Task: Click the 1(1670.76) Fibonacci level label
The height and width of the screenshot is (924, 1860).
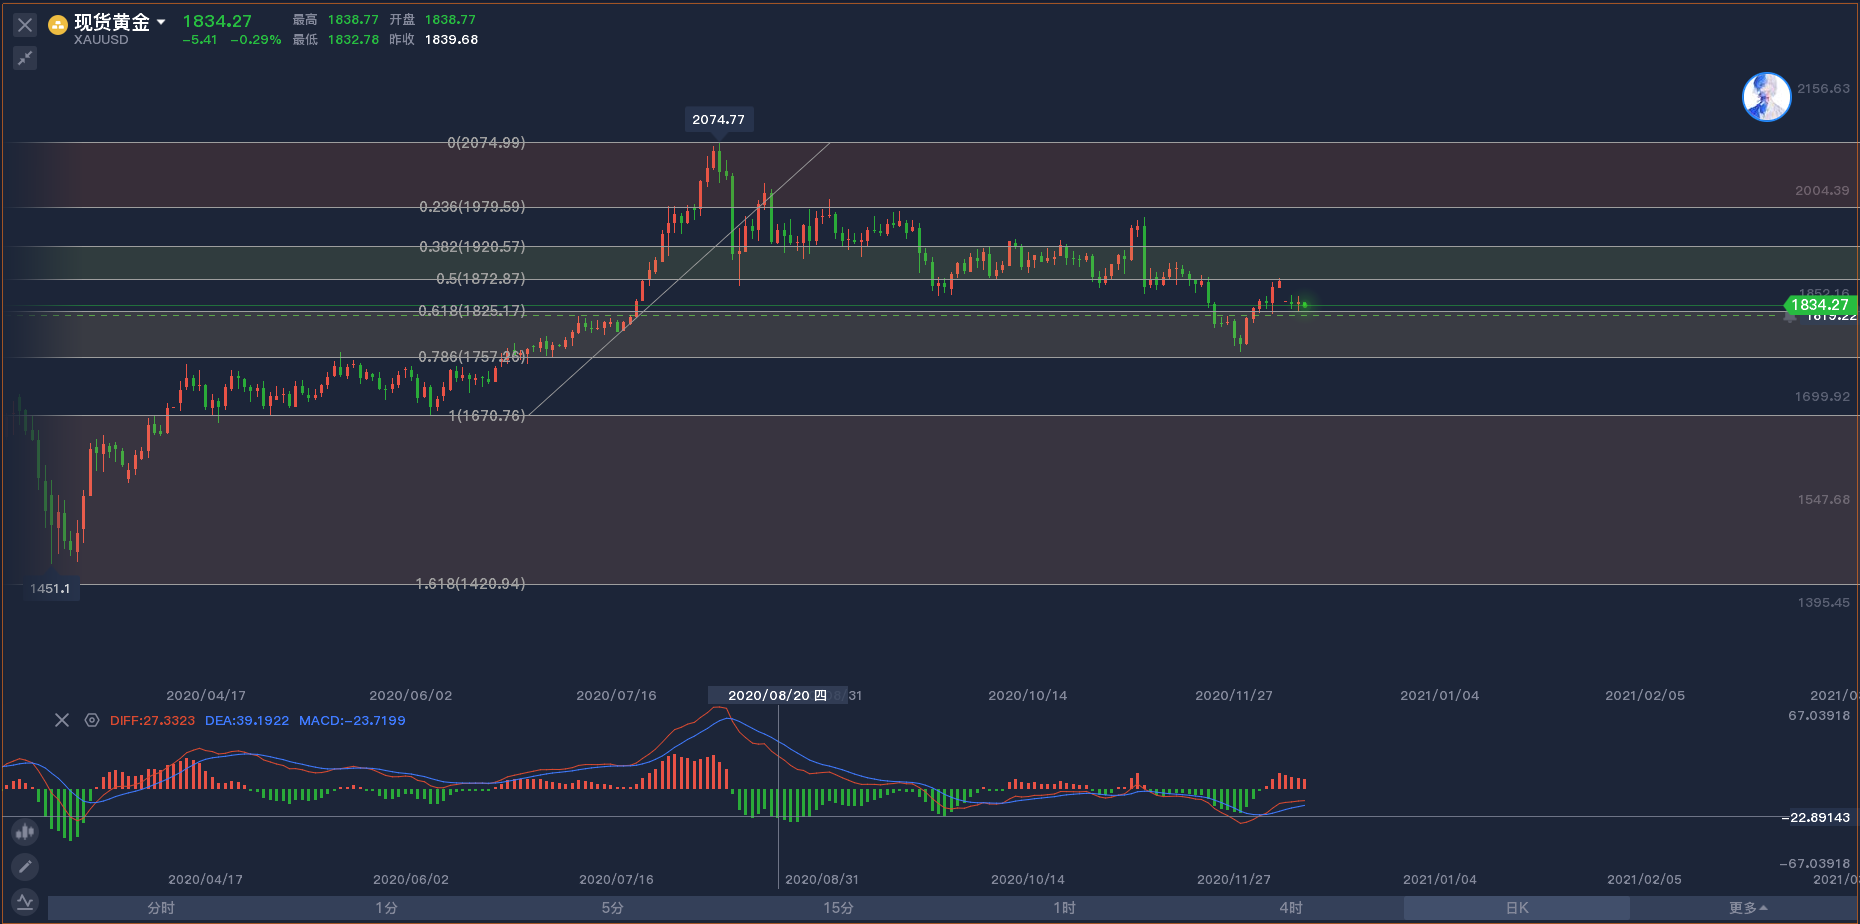Action: pyautogui.click(x=487, y=416)
